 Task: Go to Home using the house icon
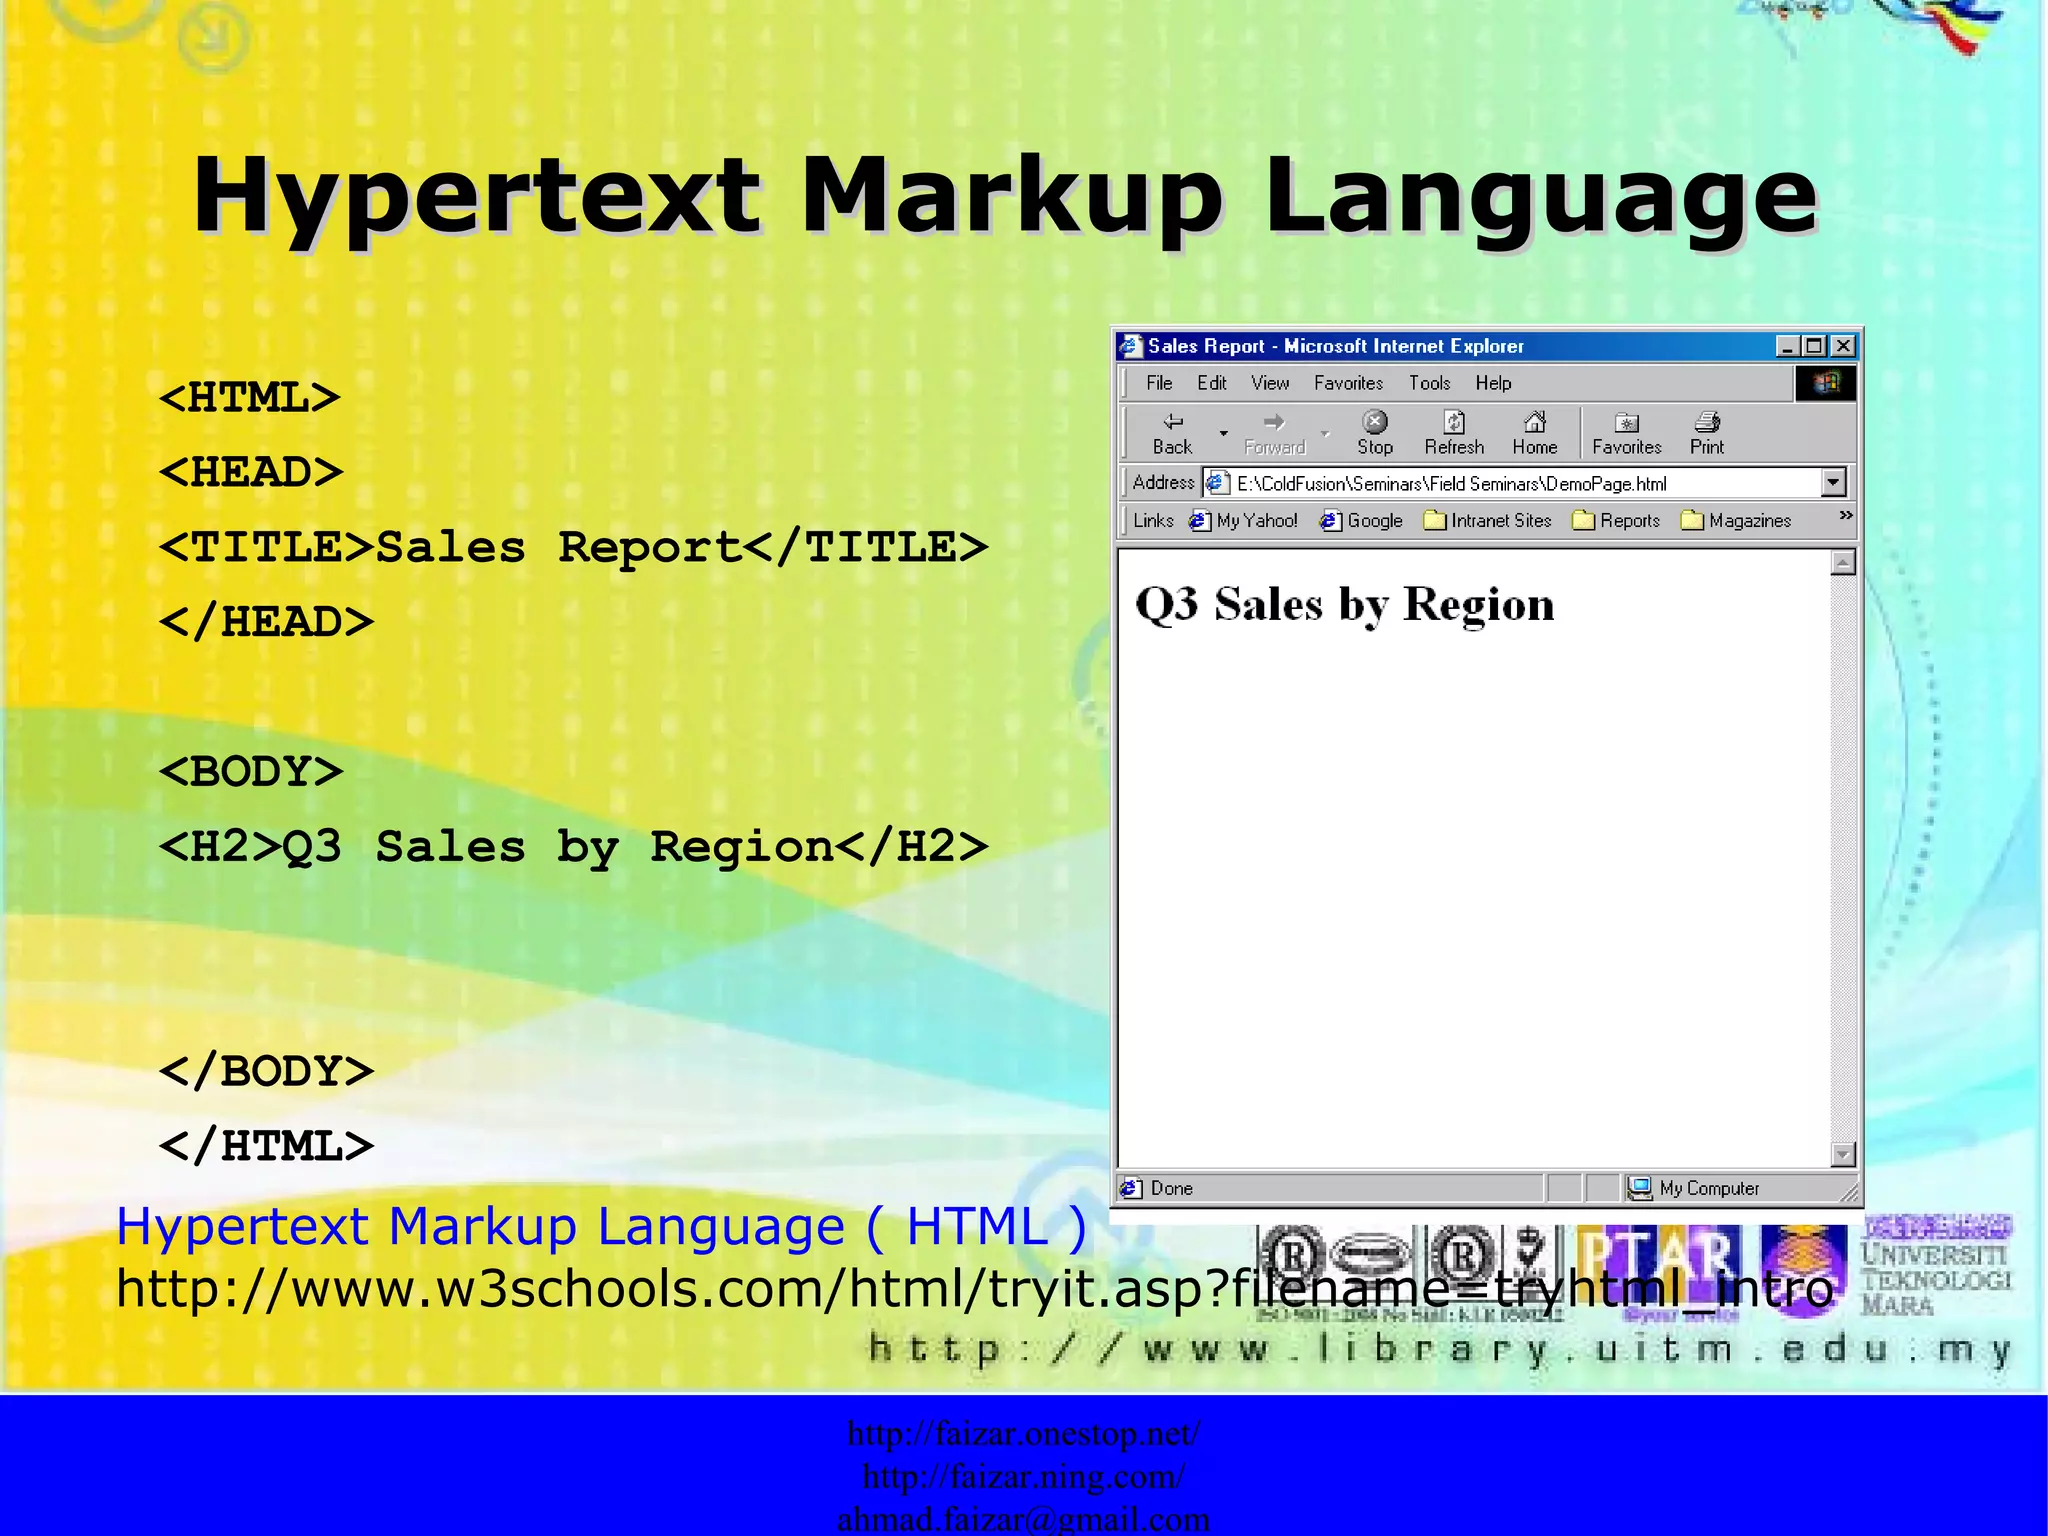coord(1535,421)
